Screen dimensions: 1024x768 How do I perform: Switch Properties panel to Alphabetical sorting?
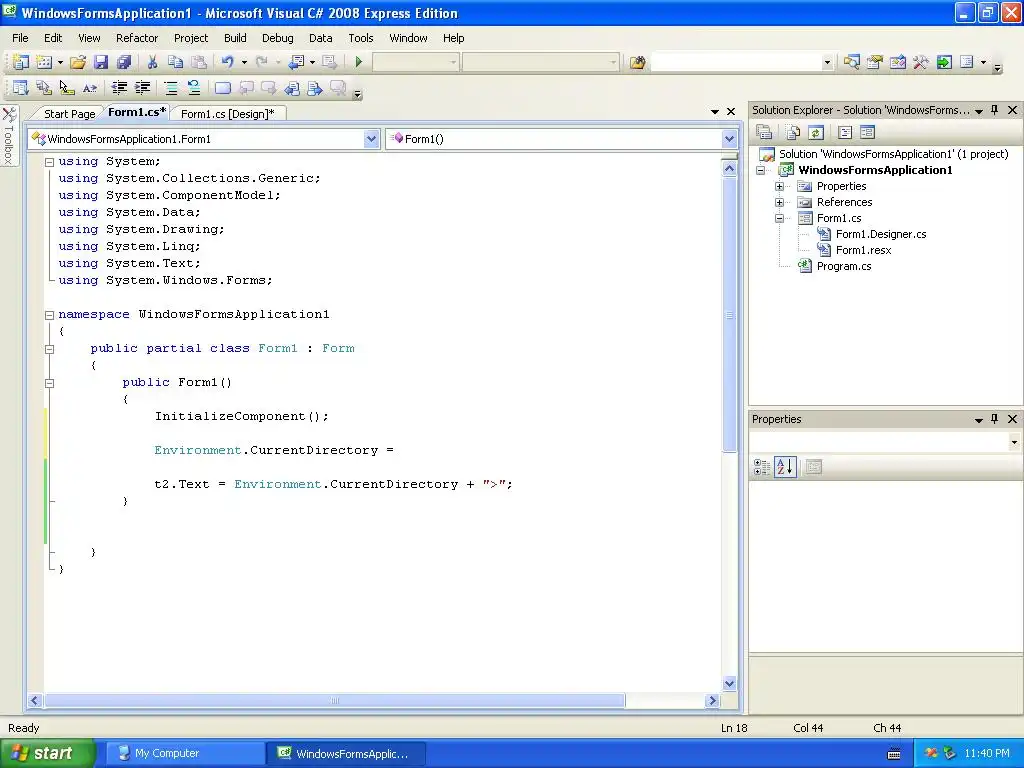click(785, 467)
